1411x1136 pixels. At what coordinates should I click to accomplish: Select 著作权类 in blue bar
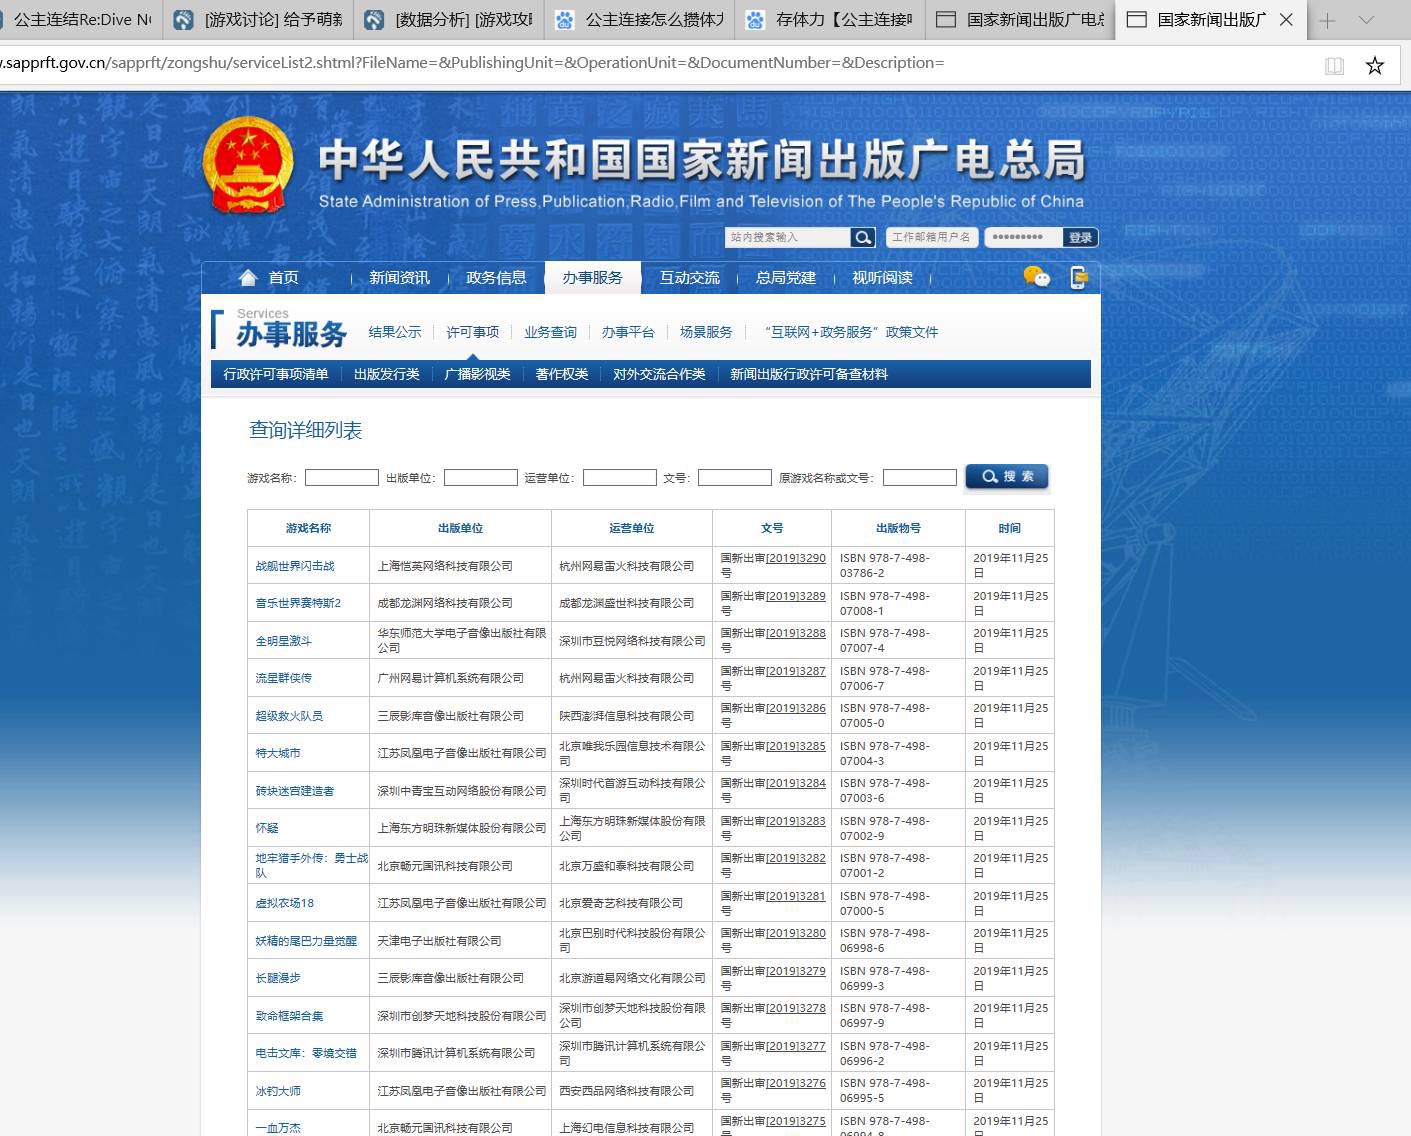pyautogui.click(x=562, y=374)
